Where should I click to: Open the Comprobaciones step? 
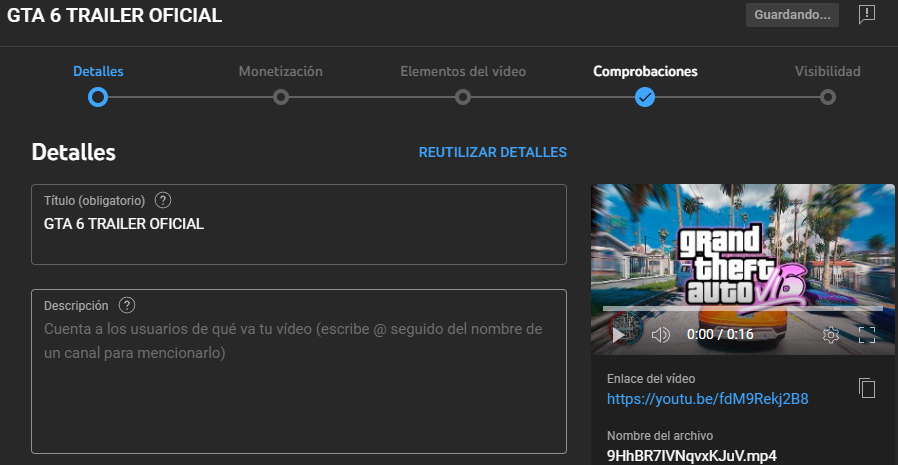(645, 72)
